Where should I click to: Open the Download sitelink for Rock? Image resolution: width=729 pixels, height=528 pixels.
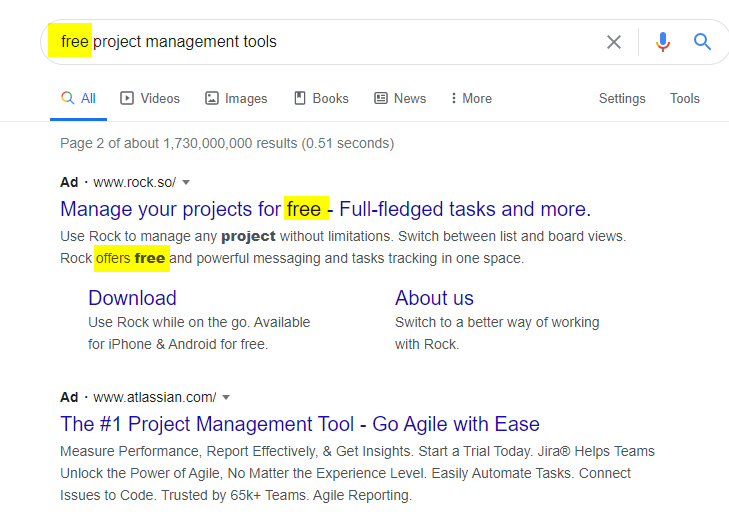tap(133, 298)
